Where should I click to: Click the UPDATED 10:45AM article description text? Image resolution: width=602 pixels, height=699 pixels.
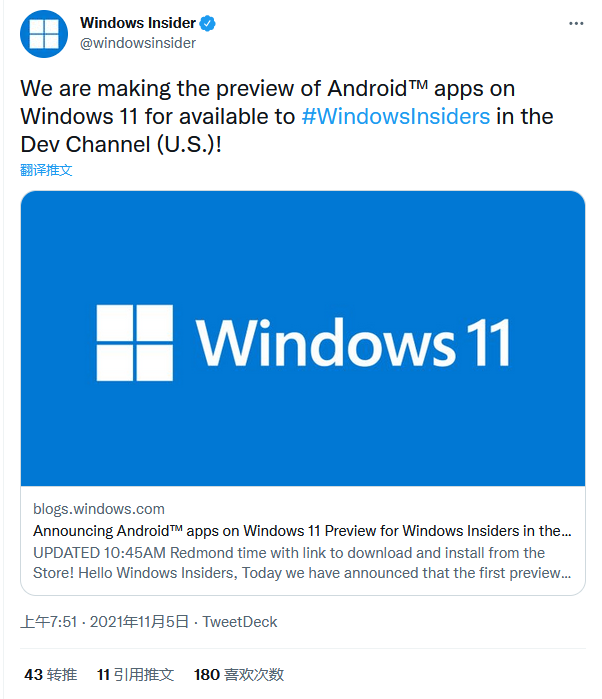[302, 563]
